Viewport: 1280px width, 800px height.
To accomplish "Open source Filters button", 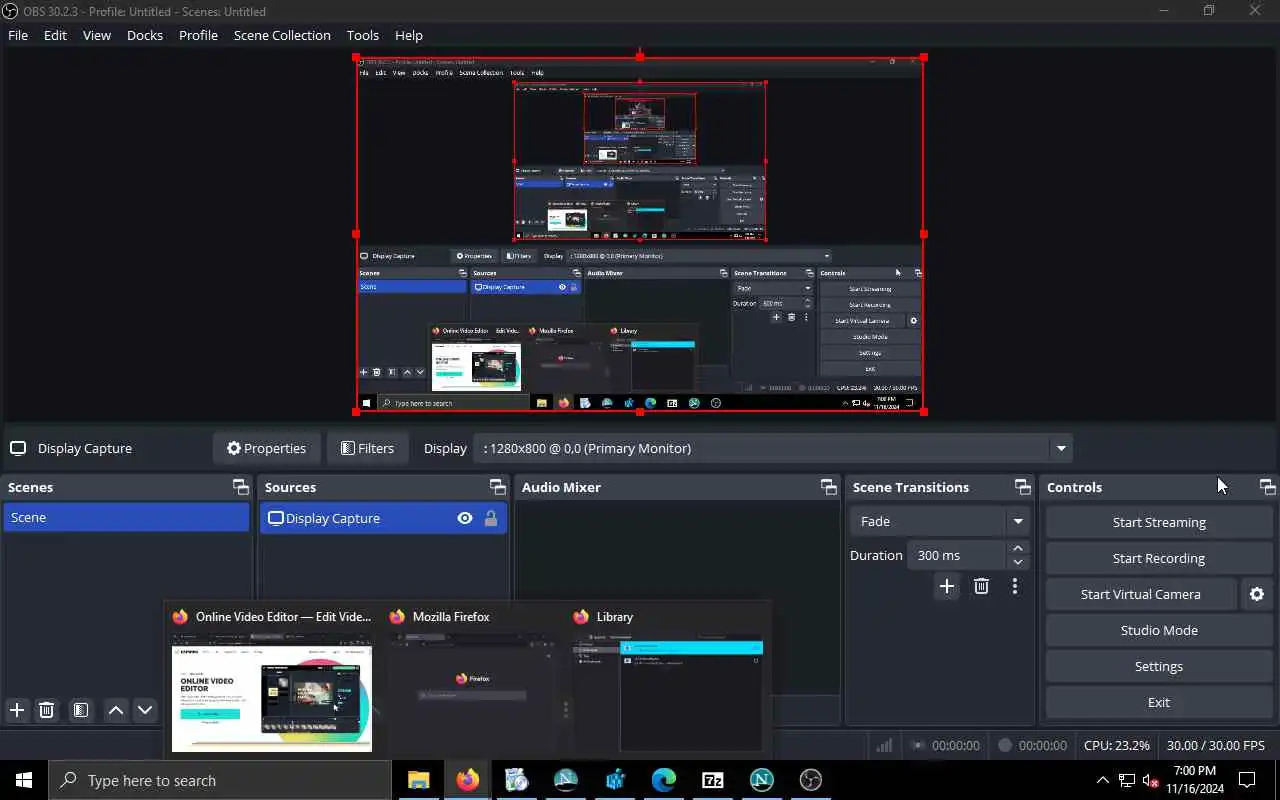I will 367,448.
